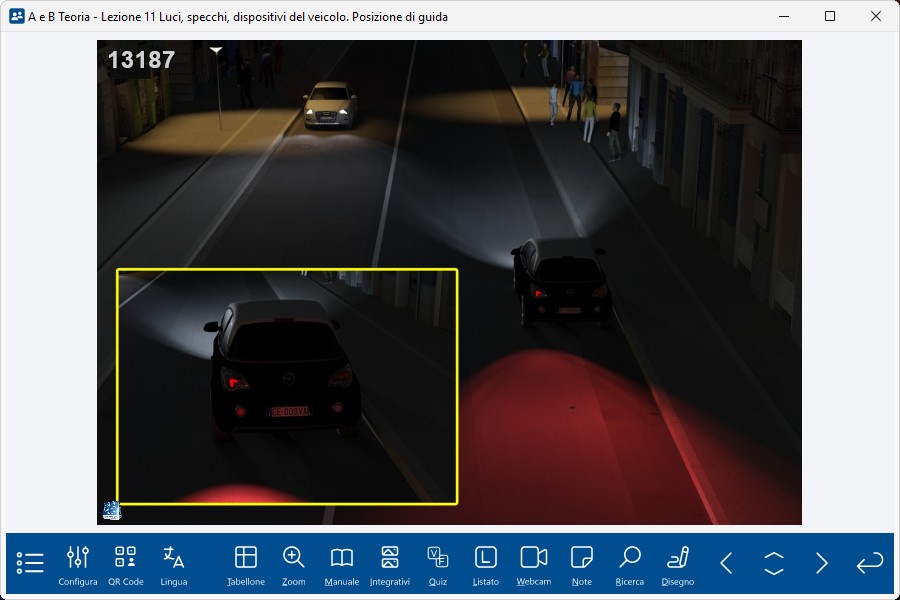This screenshot has width=900, height=600.
Task: Open Configura settings
Action: click(x=78, y=565)
